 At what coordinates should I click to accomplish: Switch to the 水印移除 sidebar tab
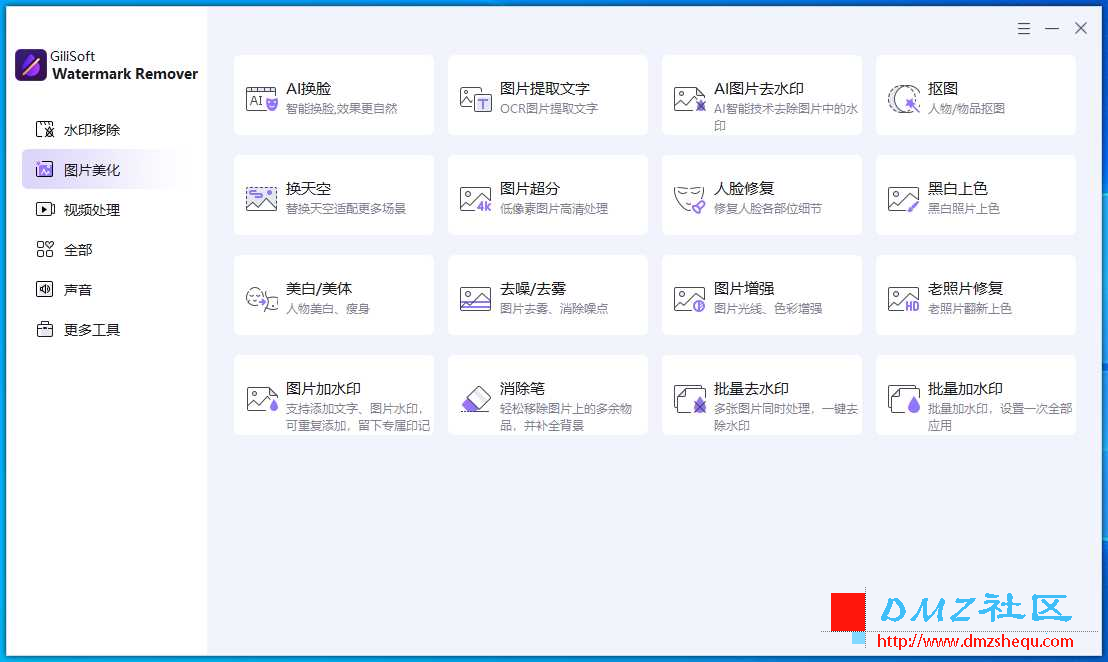coord(78,130)
